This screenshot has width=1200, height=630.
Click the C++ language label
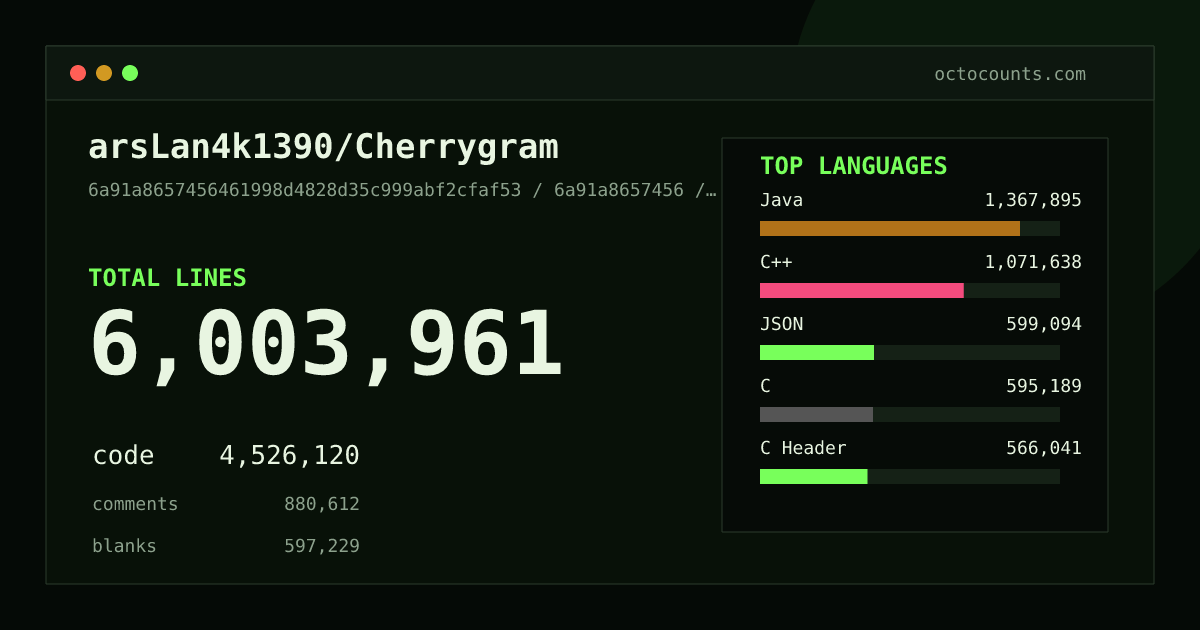pos(776,262)
